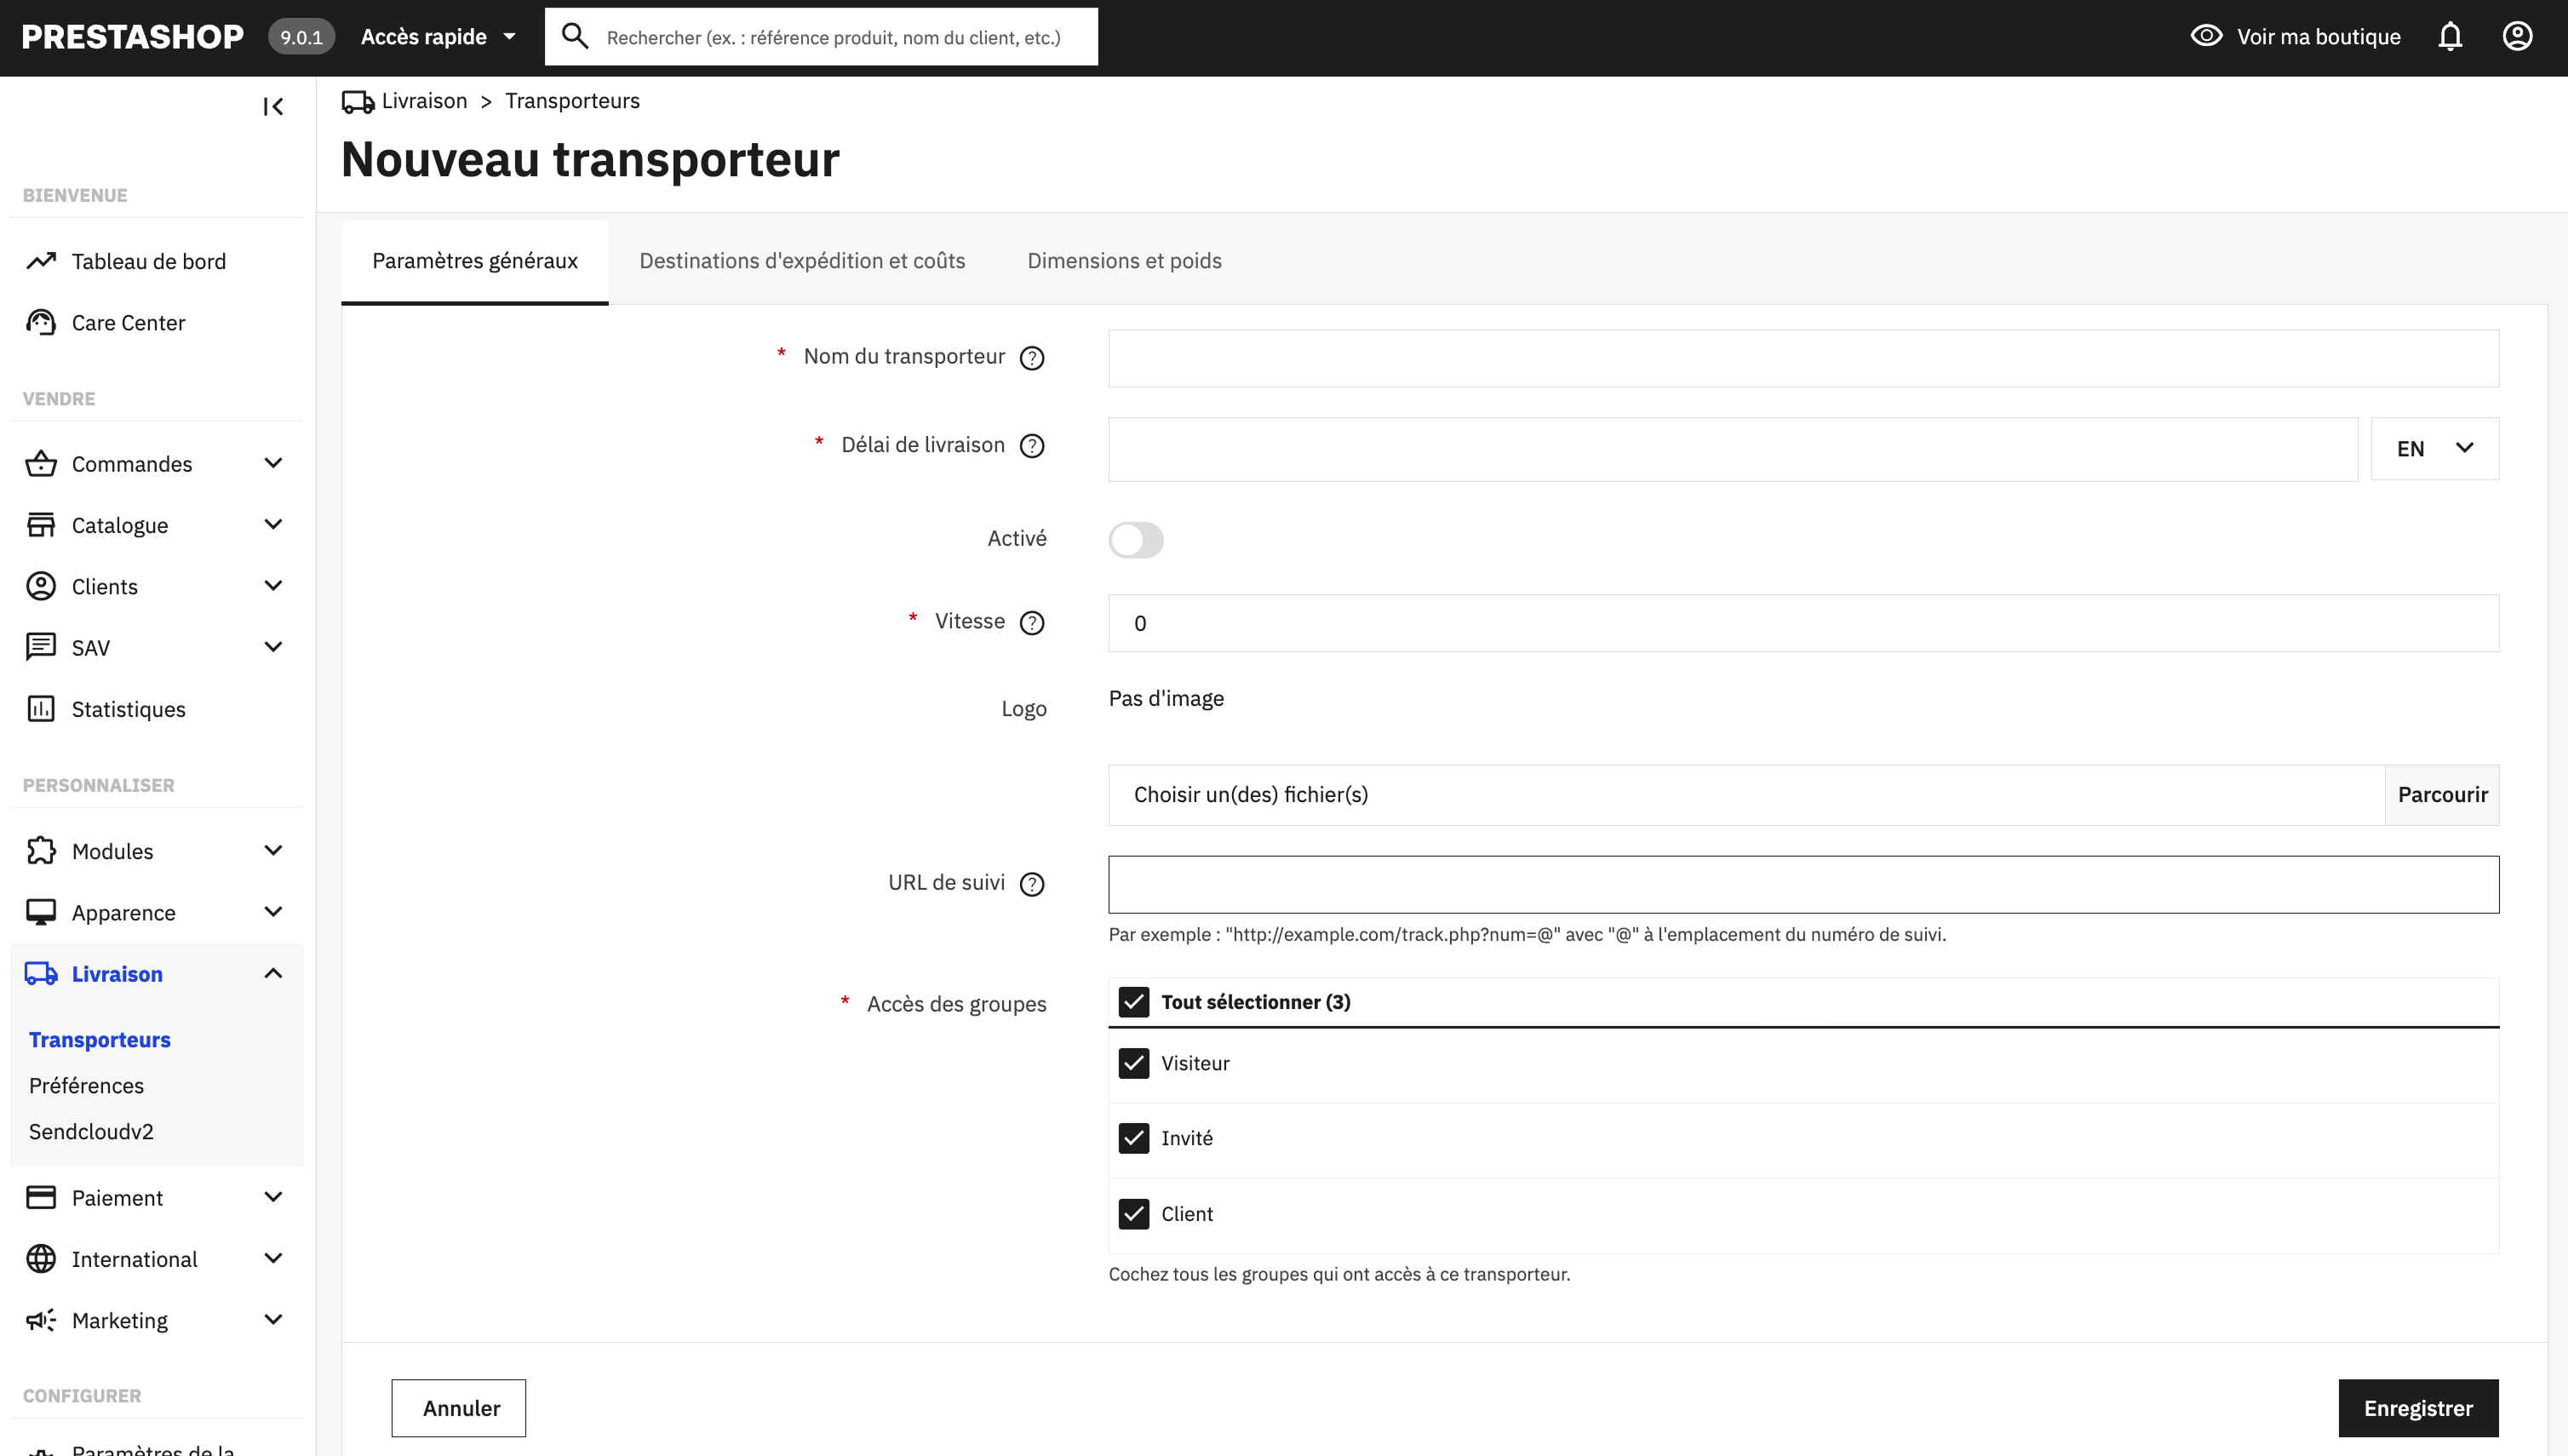2568x1456 pixels.
Task: Click the Apparence monitor icon
Action: [41, 912]
